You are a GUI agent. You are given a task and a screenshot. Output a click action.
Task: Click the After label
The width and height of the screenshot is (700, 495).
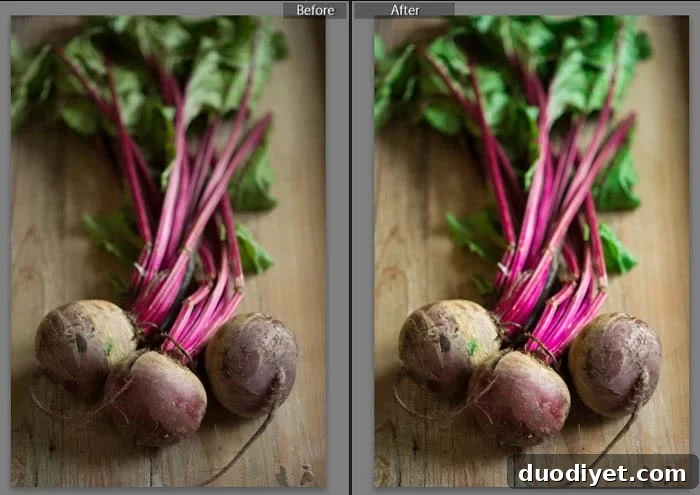pos(404,10)
